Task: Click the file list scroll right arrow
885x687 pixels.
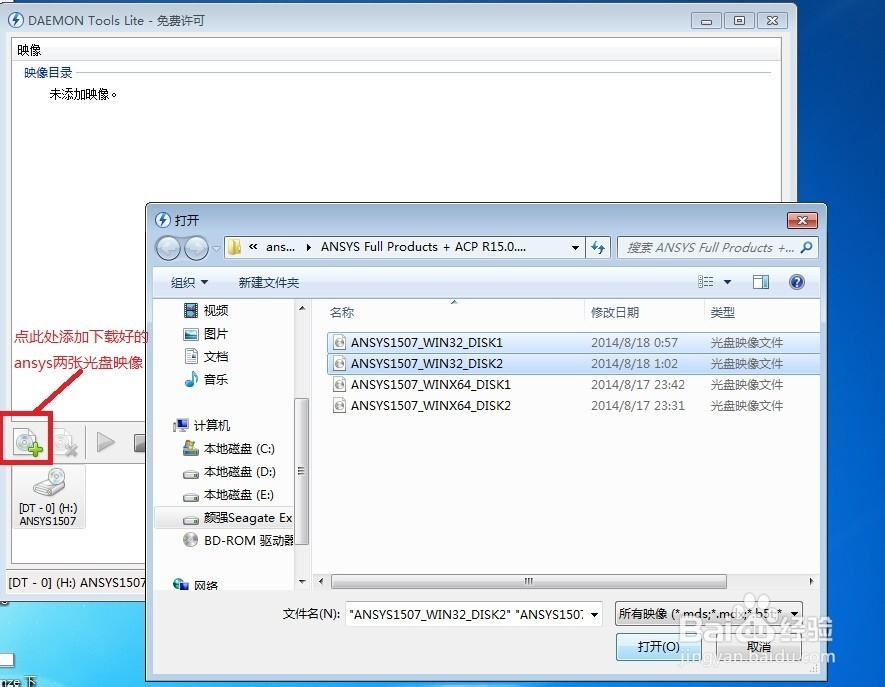Action: point(812,581)
